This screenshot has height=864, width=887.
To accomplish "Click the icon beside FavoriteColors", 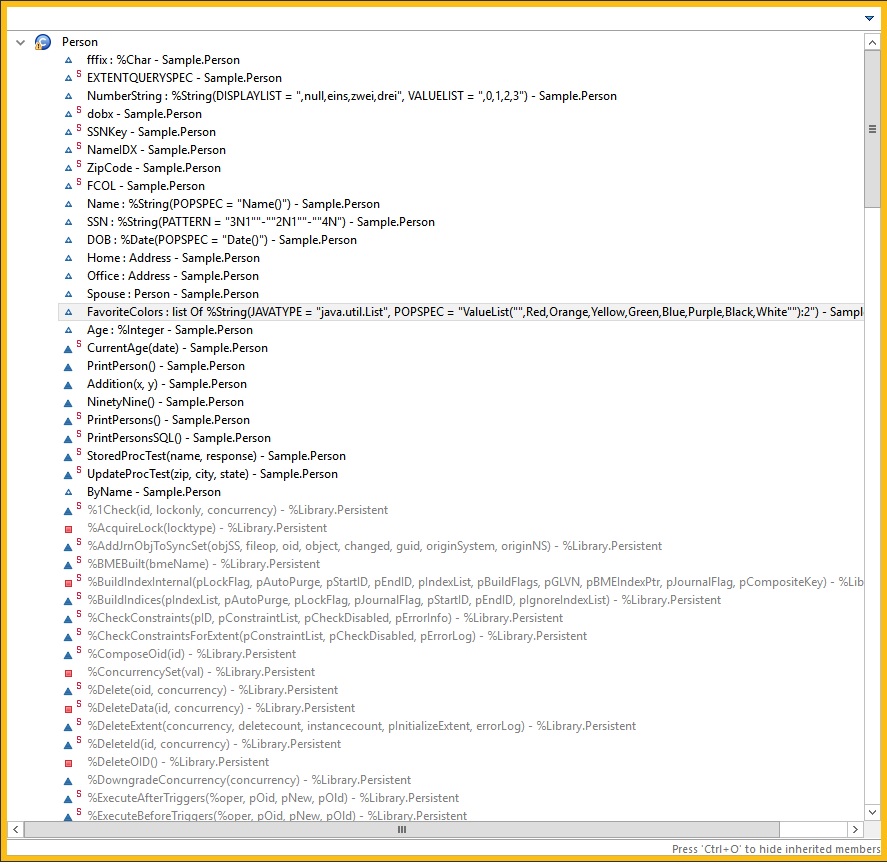I will tap(68, 312).
